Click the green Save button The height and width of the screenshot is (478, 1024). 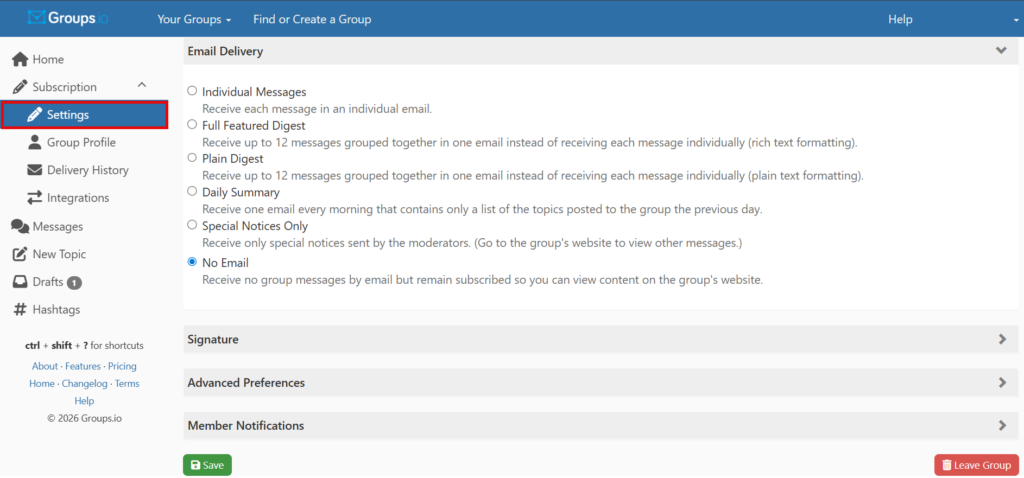click(x=207, y=465)
